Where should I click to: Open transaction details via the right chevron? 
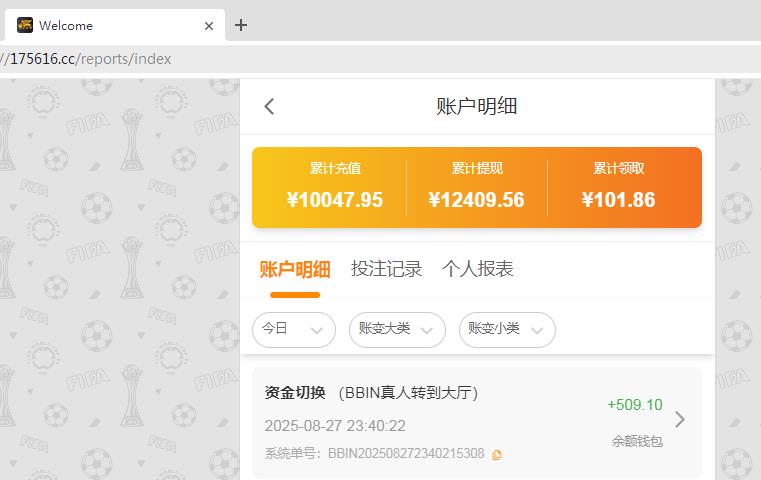[680, 419]
